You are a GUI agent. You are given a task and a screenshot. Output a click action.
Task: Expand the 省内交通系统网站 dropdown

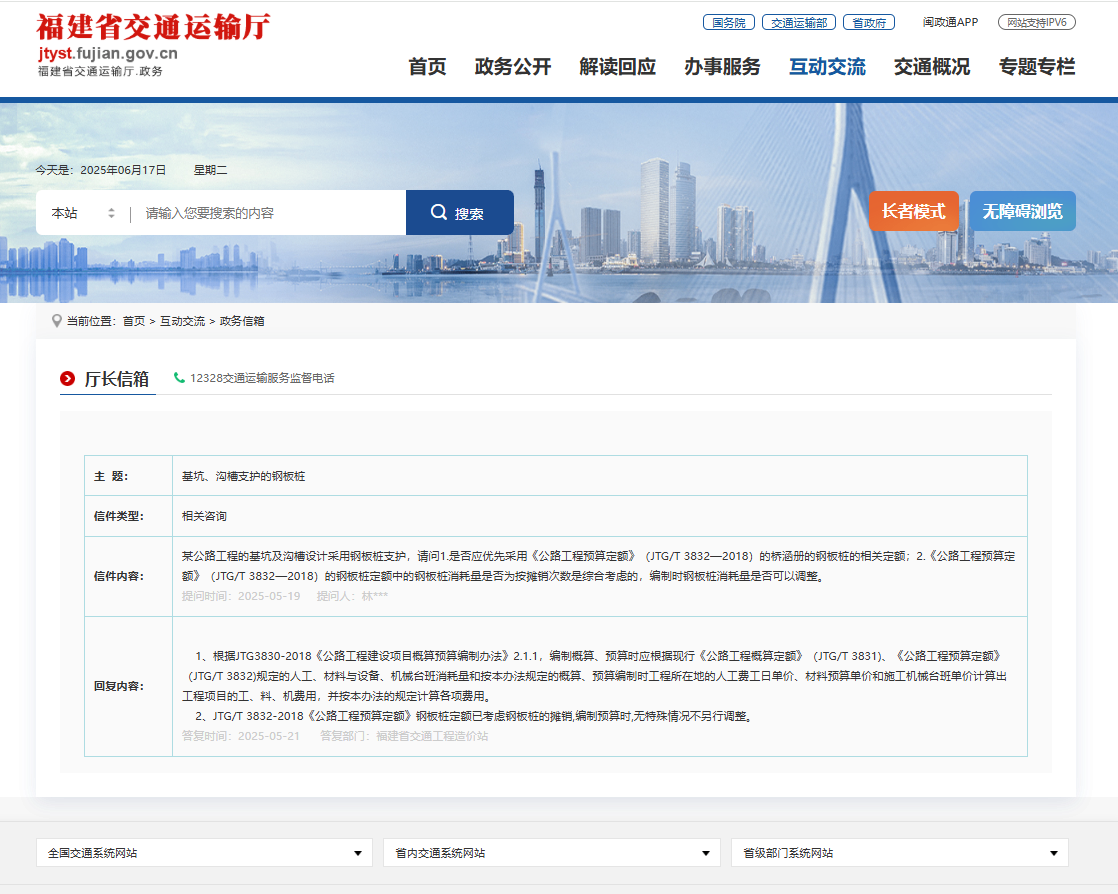(551, 853)
